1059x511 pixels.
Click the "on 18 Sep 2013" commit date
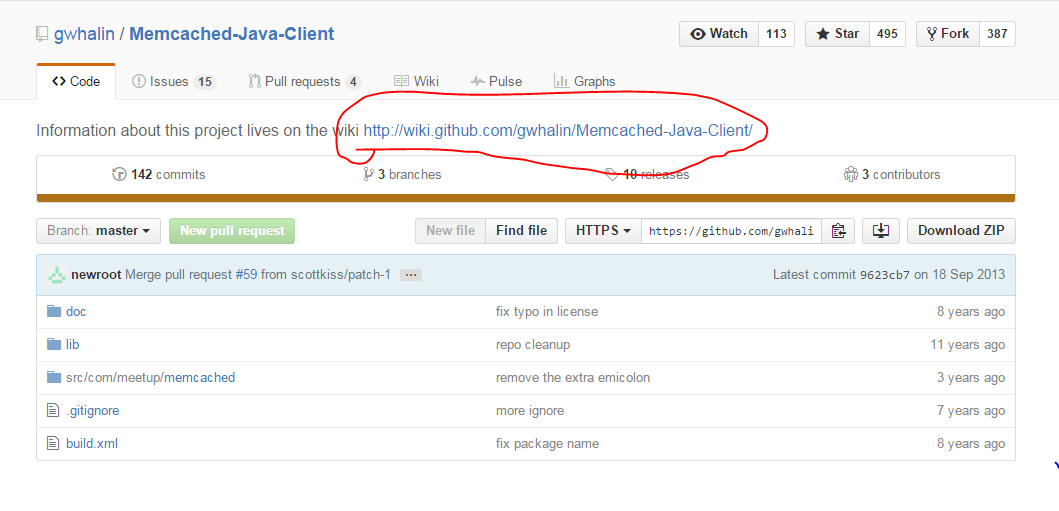(x=959, y=275)
